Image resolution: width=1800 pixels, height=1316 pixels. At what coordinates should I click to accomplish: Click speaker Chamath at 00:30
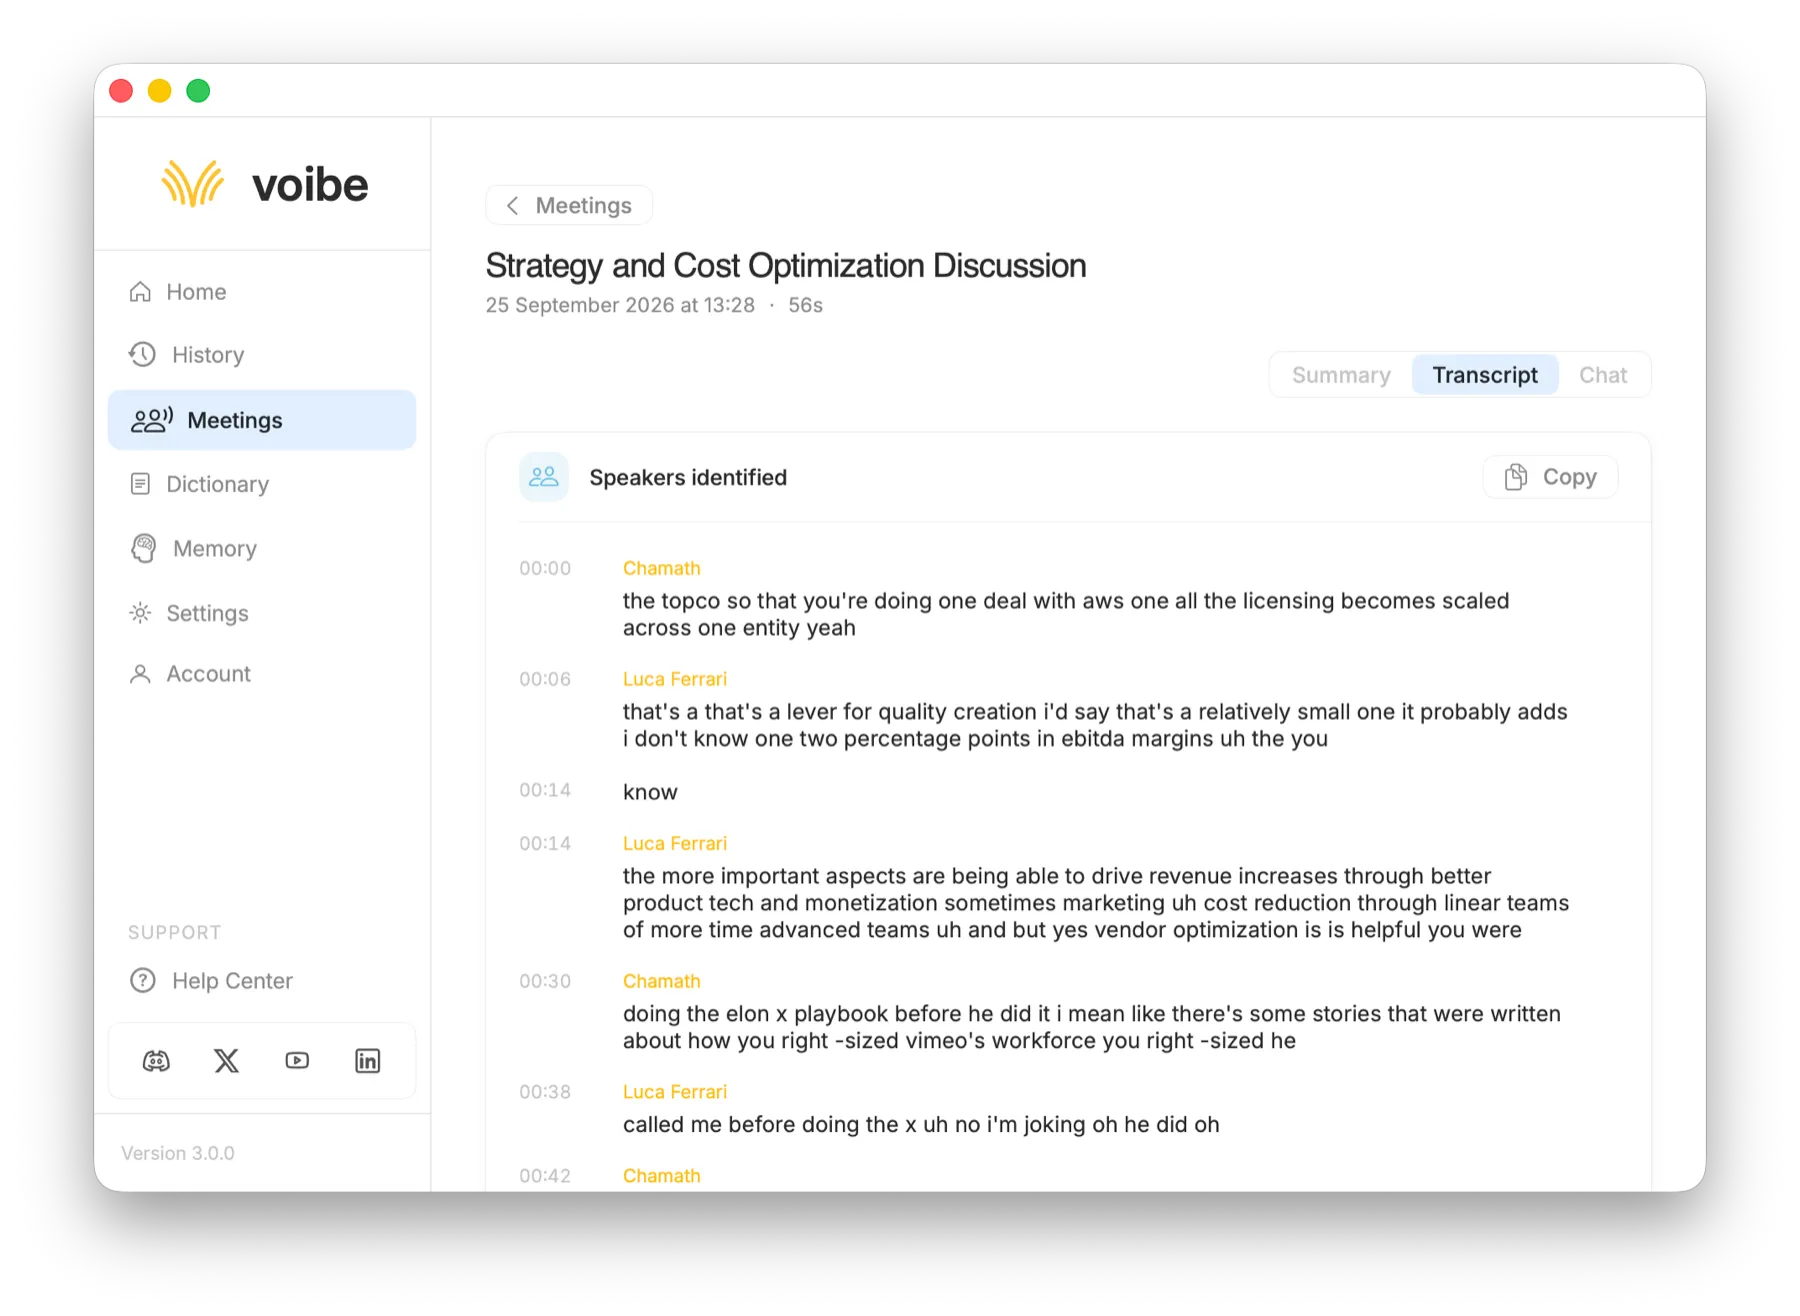click(x=661, y=981)
